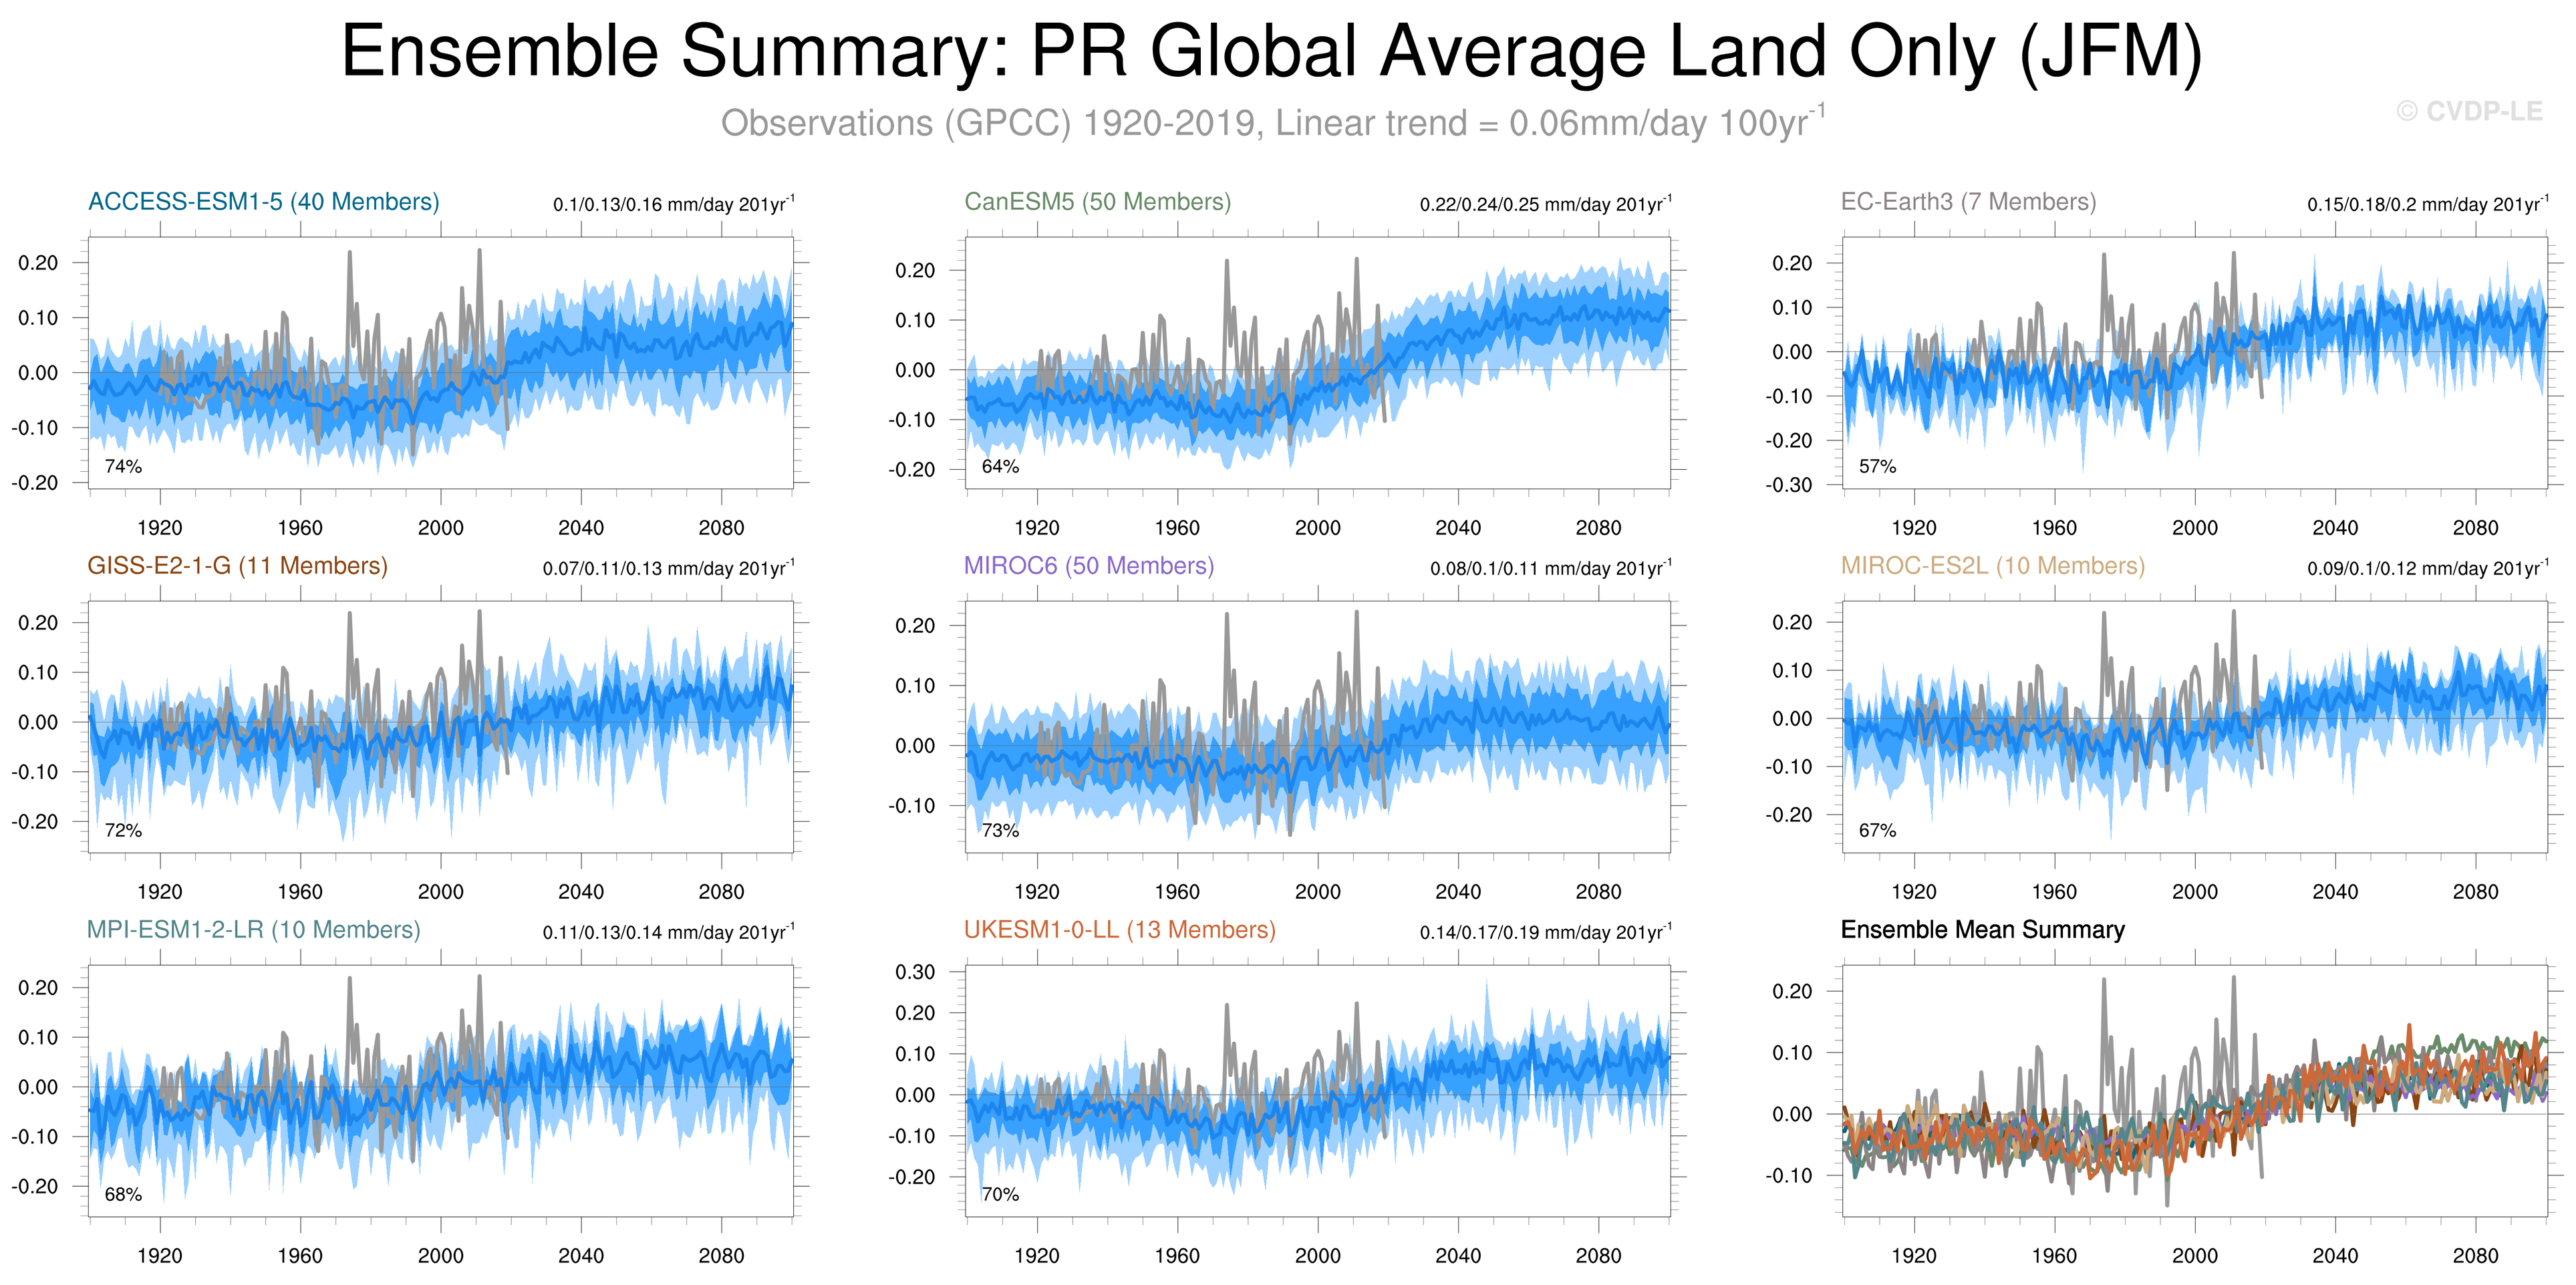Click the ACCESS-ESM1-5 (40 Members) title
The image size is (2576, 1285).
point(263,202)
